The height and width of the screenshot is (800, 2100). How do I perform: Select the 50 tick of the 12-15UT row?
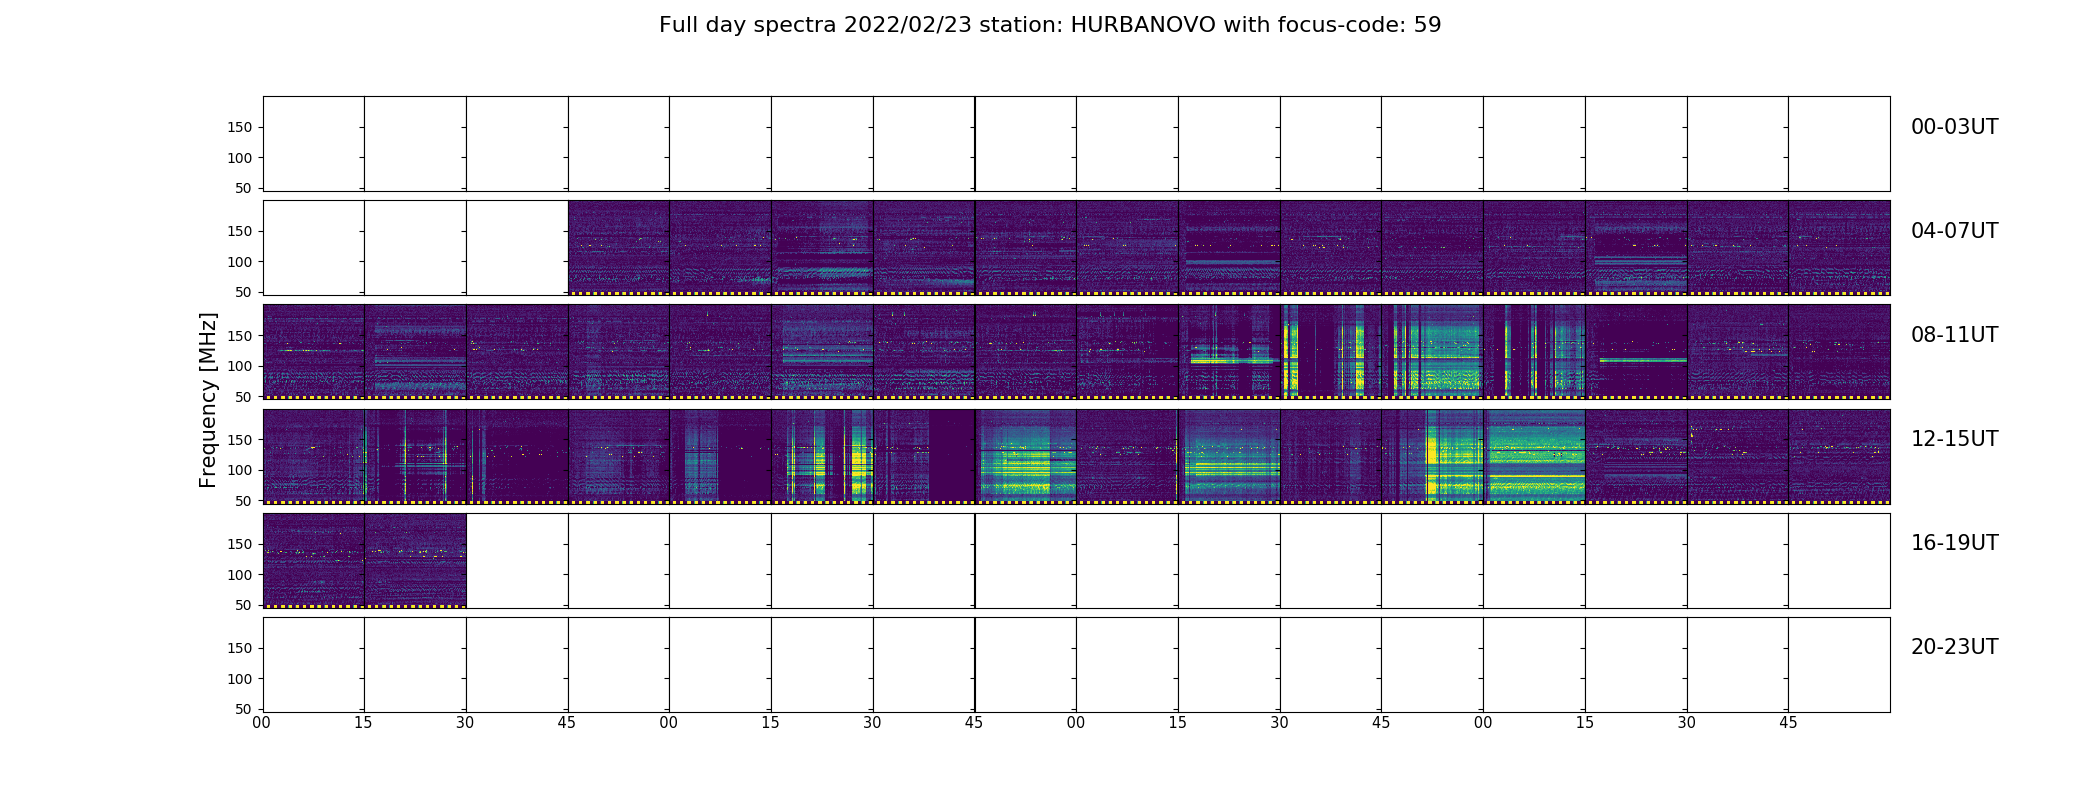(244, 500)
